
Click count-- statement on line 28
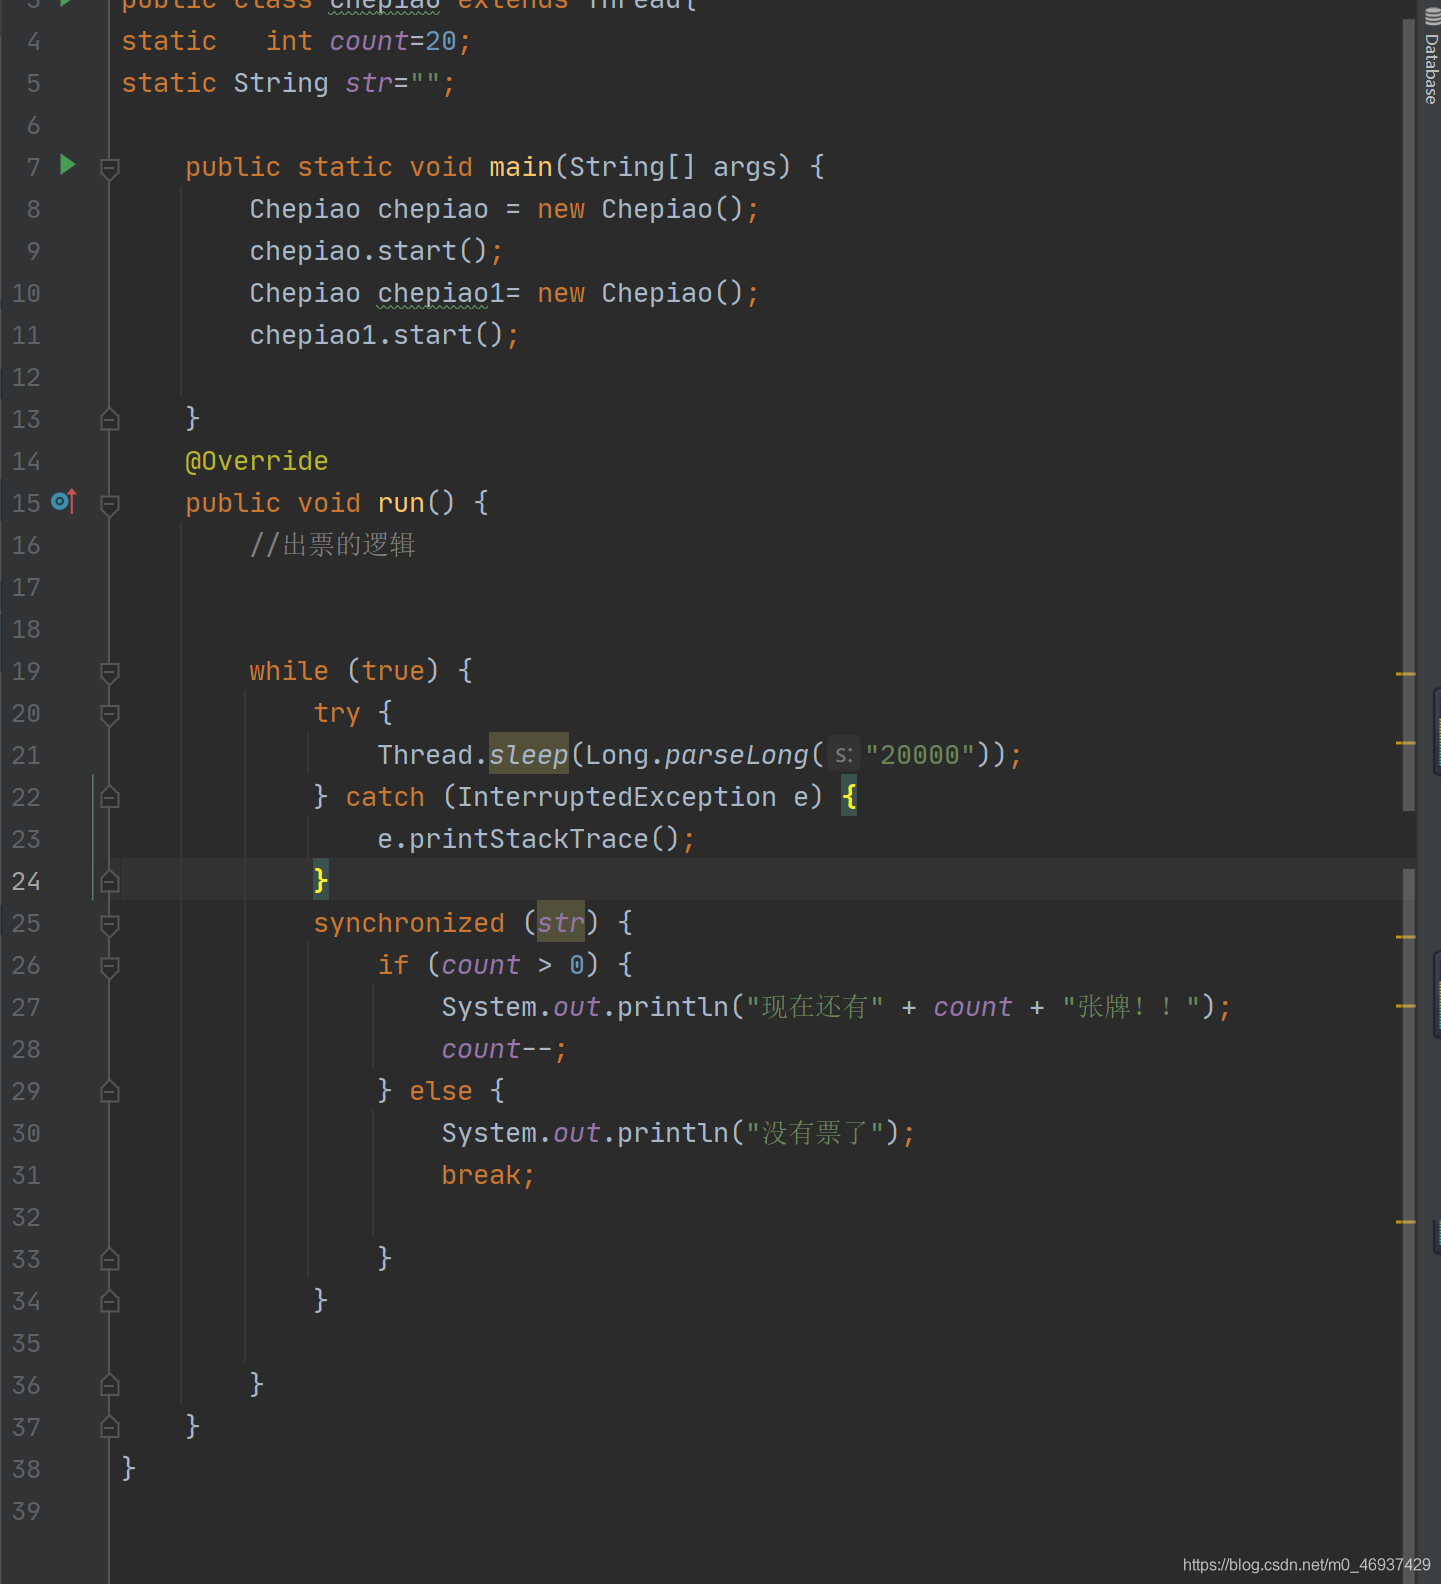point(504,1049)
